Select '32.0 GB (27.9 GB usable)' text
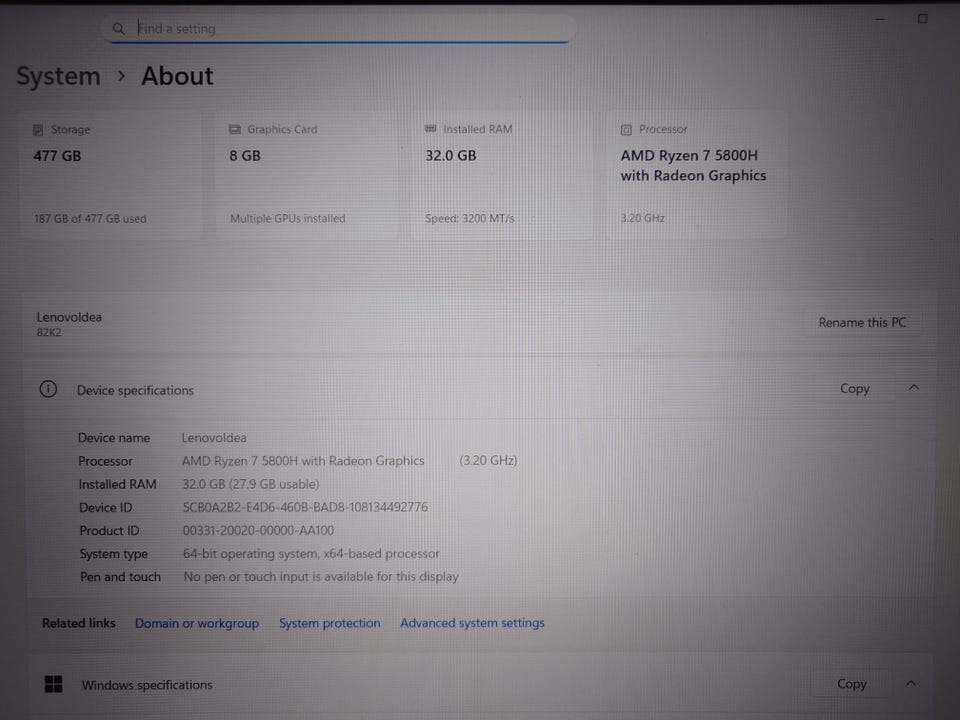Viewport: 960px width, 720px height. click(251, 484)
